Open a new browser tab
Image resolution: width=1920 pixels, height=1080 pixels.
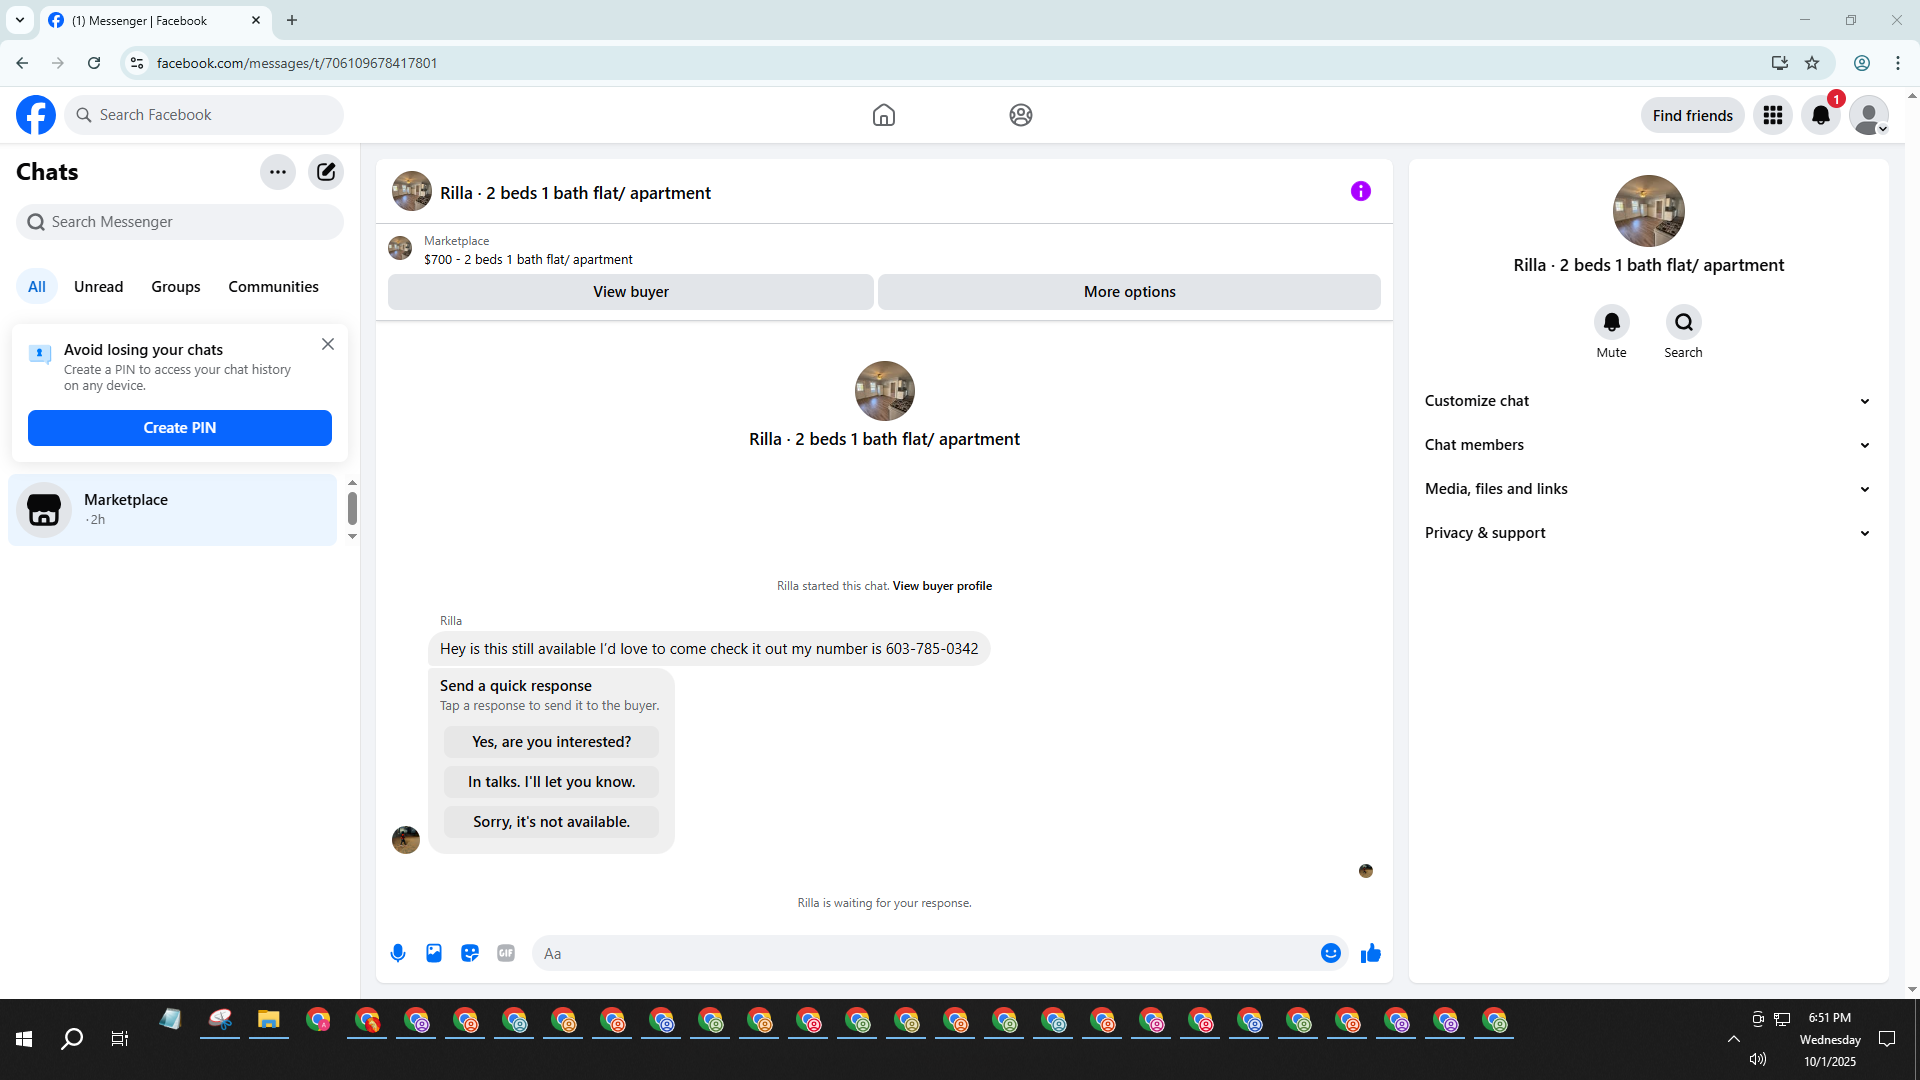point(292,20)
